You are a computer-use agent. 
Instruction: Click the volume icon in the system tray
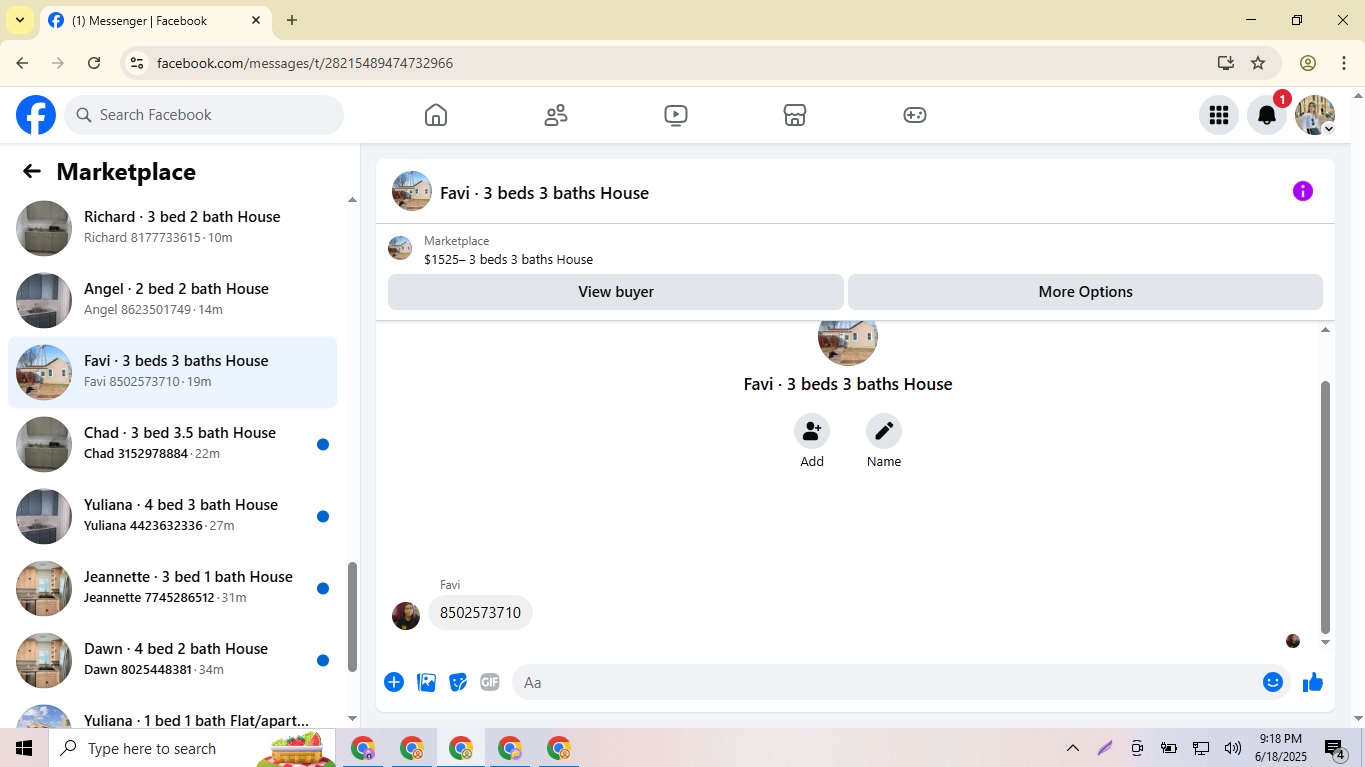tap(1233, 748)
